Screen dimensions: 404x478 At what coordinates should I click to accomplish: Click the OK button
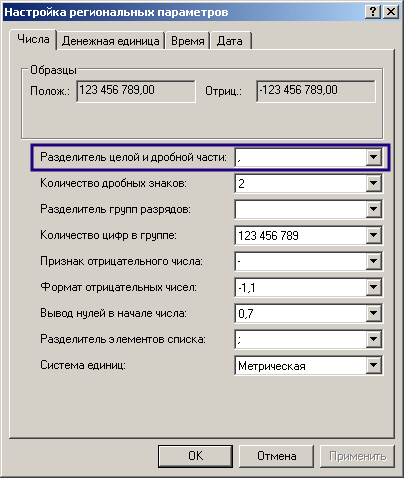pyautogui.click(x=195, y=456)
